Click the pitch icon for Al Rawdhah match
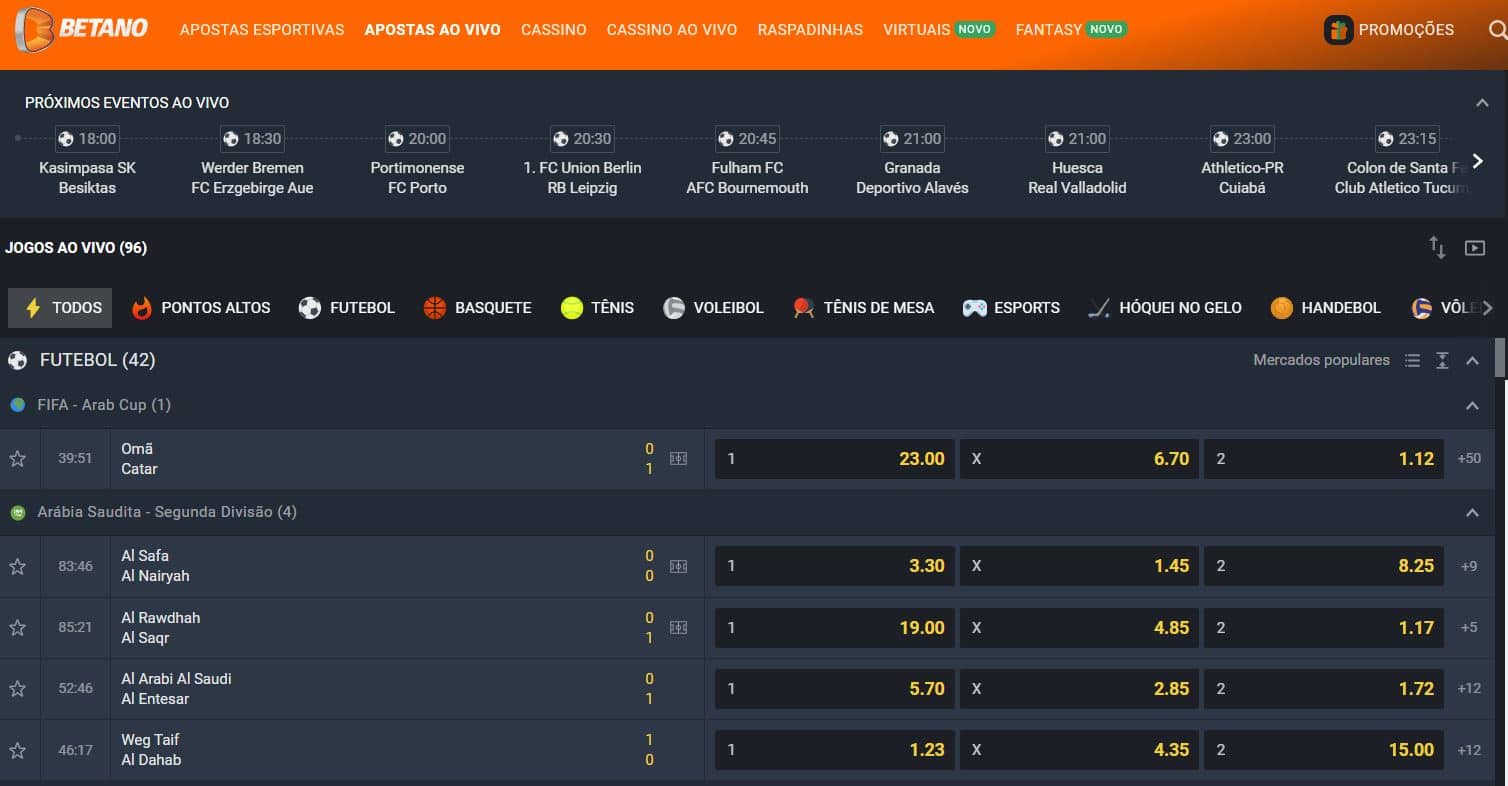Screen dimensions: 1508x786 click(x=678, y=628)
